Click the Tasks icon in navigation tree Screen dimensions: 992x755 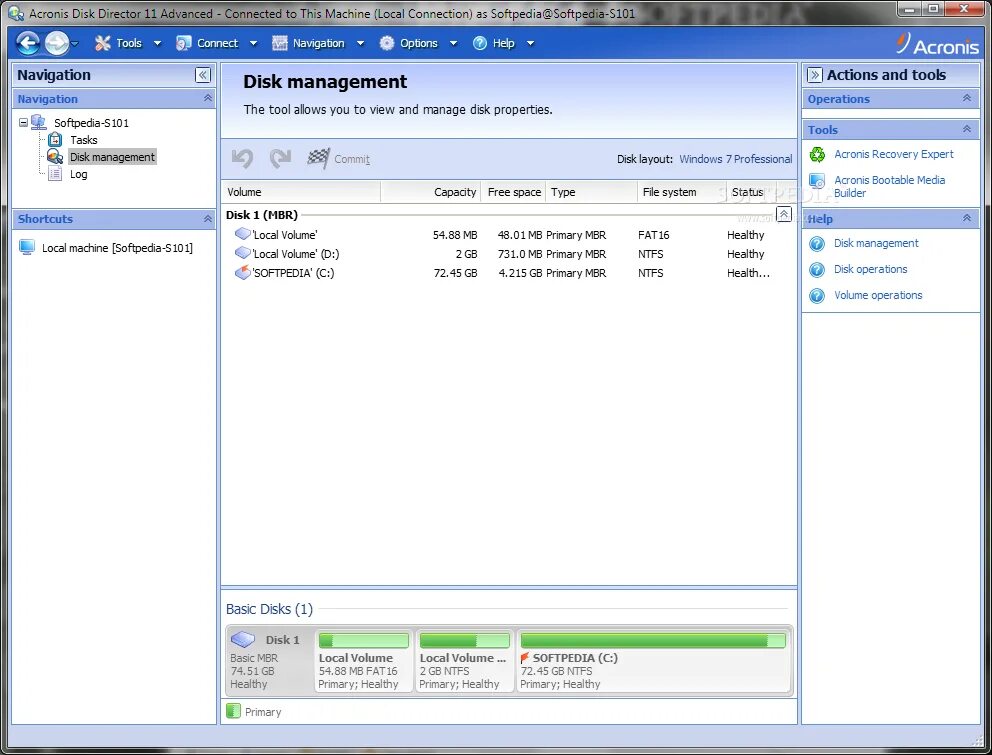coord(56,139)
